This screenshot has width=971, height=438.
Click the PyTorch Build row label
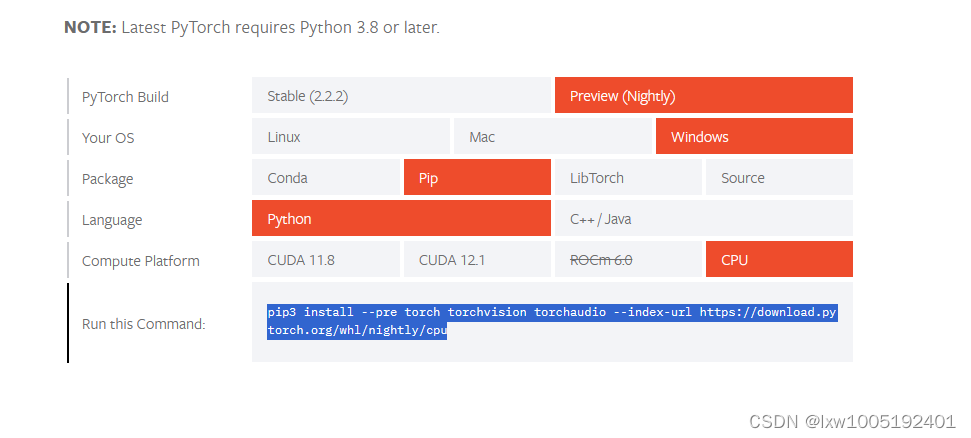125,97
